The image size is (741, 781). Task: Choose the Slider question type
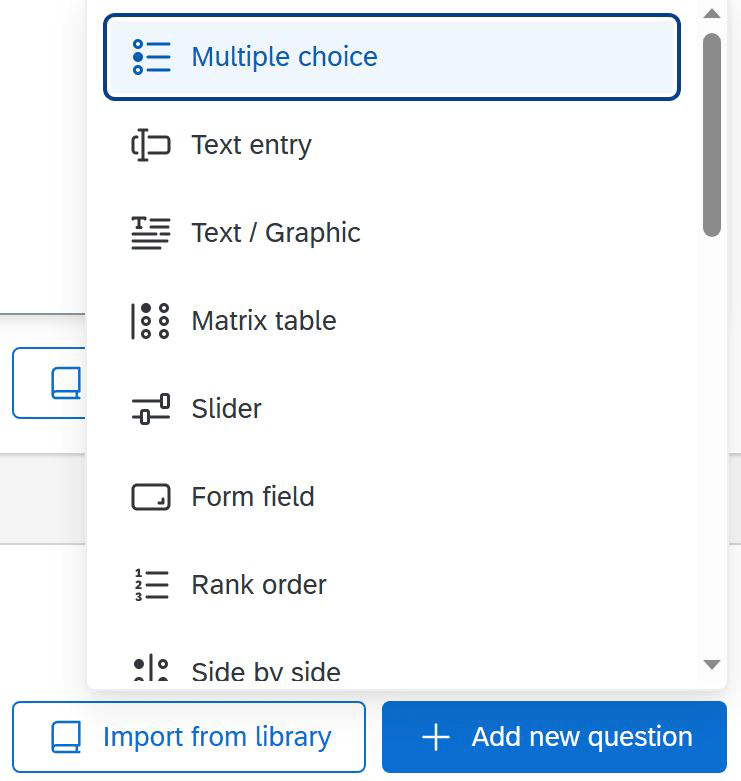392,409
